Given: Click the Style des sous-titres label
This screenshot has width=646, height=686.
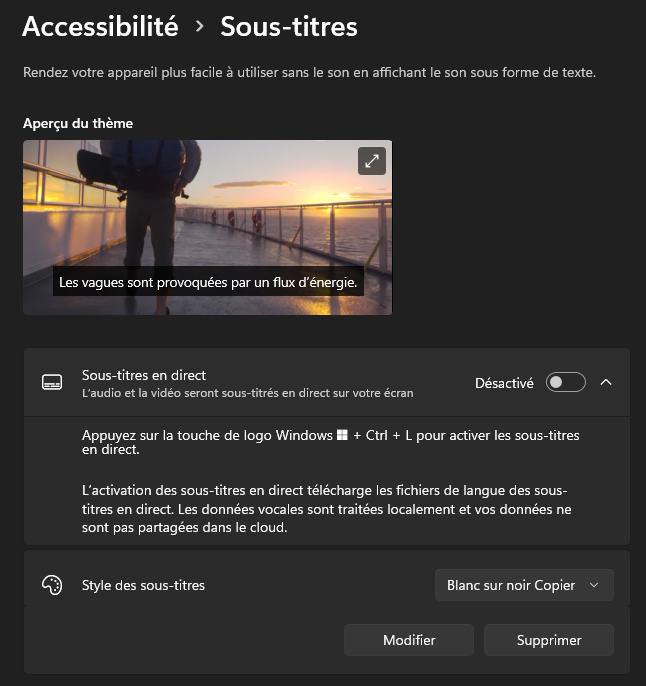Looking at the screenshot, I should [143, 585].
